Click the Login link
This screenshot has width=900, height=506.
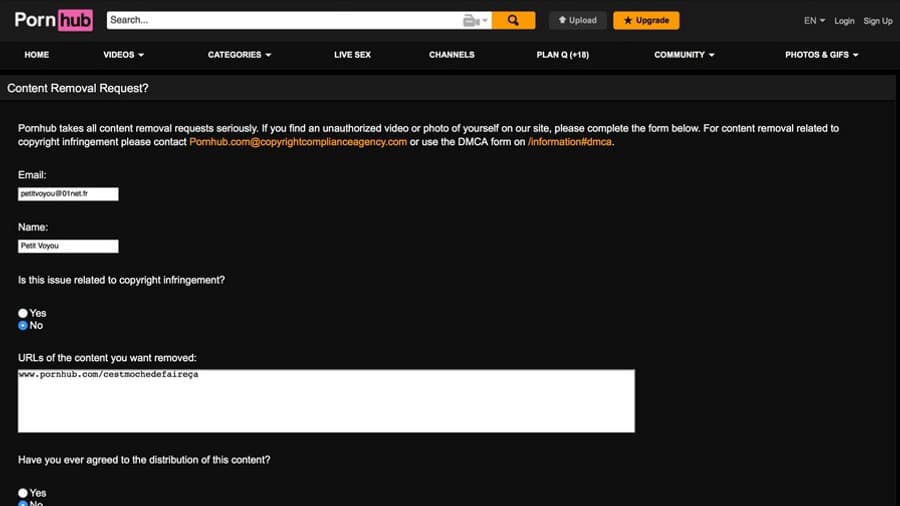pos(845,21)
